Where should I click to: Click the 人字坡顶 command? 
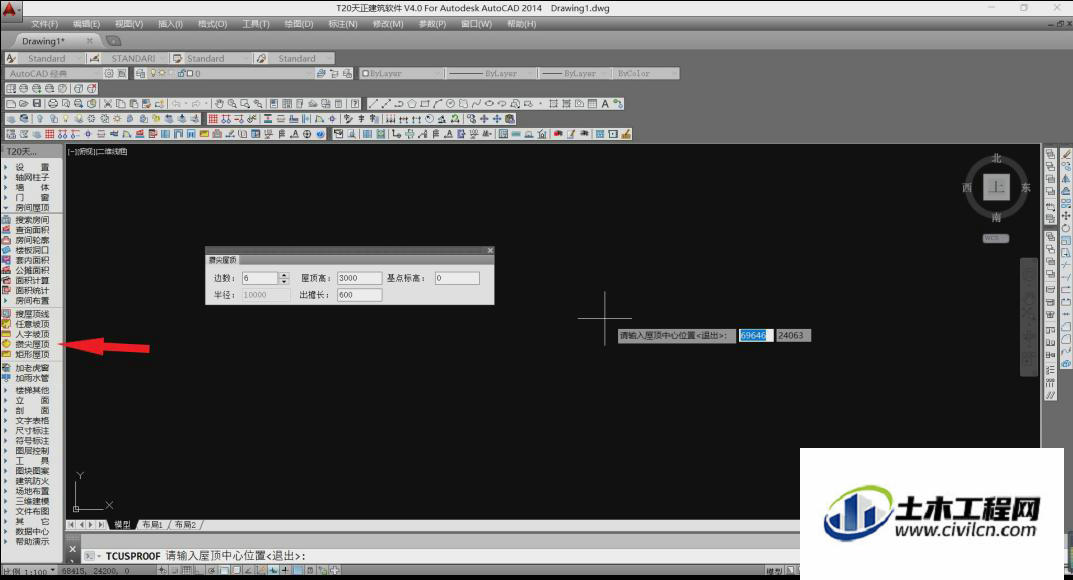(x=32, y=334)
